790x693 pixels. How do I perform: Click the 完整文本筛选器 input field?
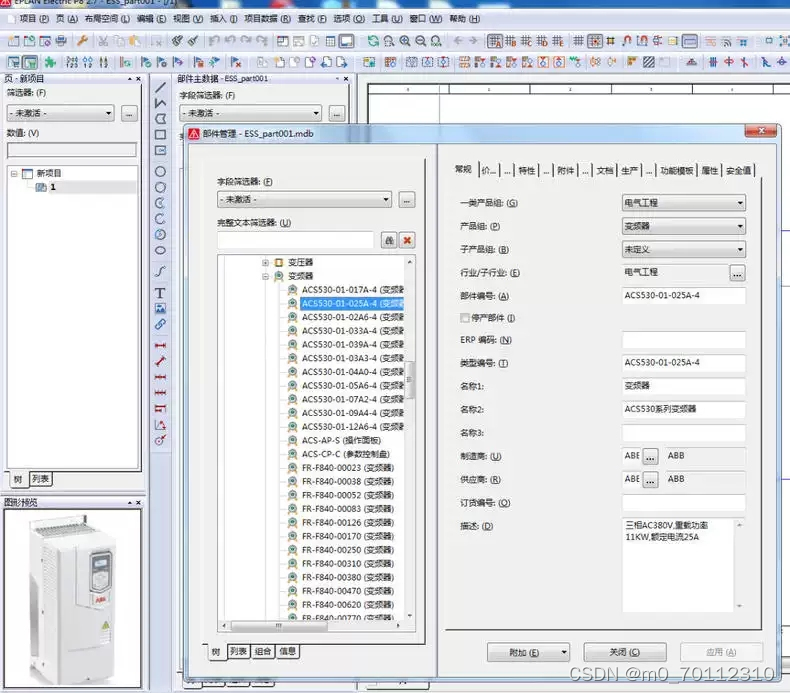[x=296, y=240]
